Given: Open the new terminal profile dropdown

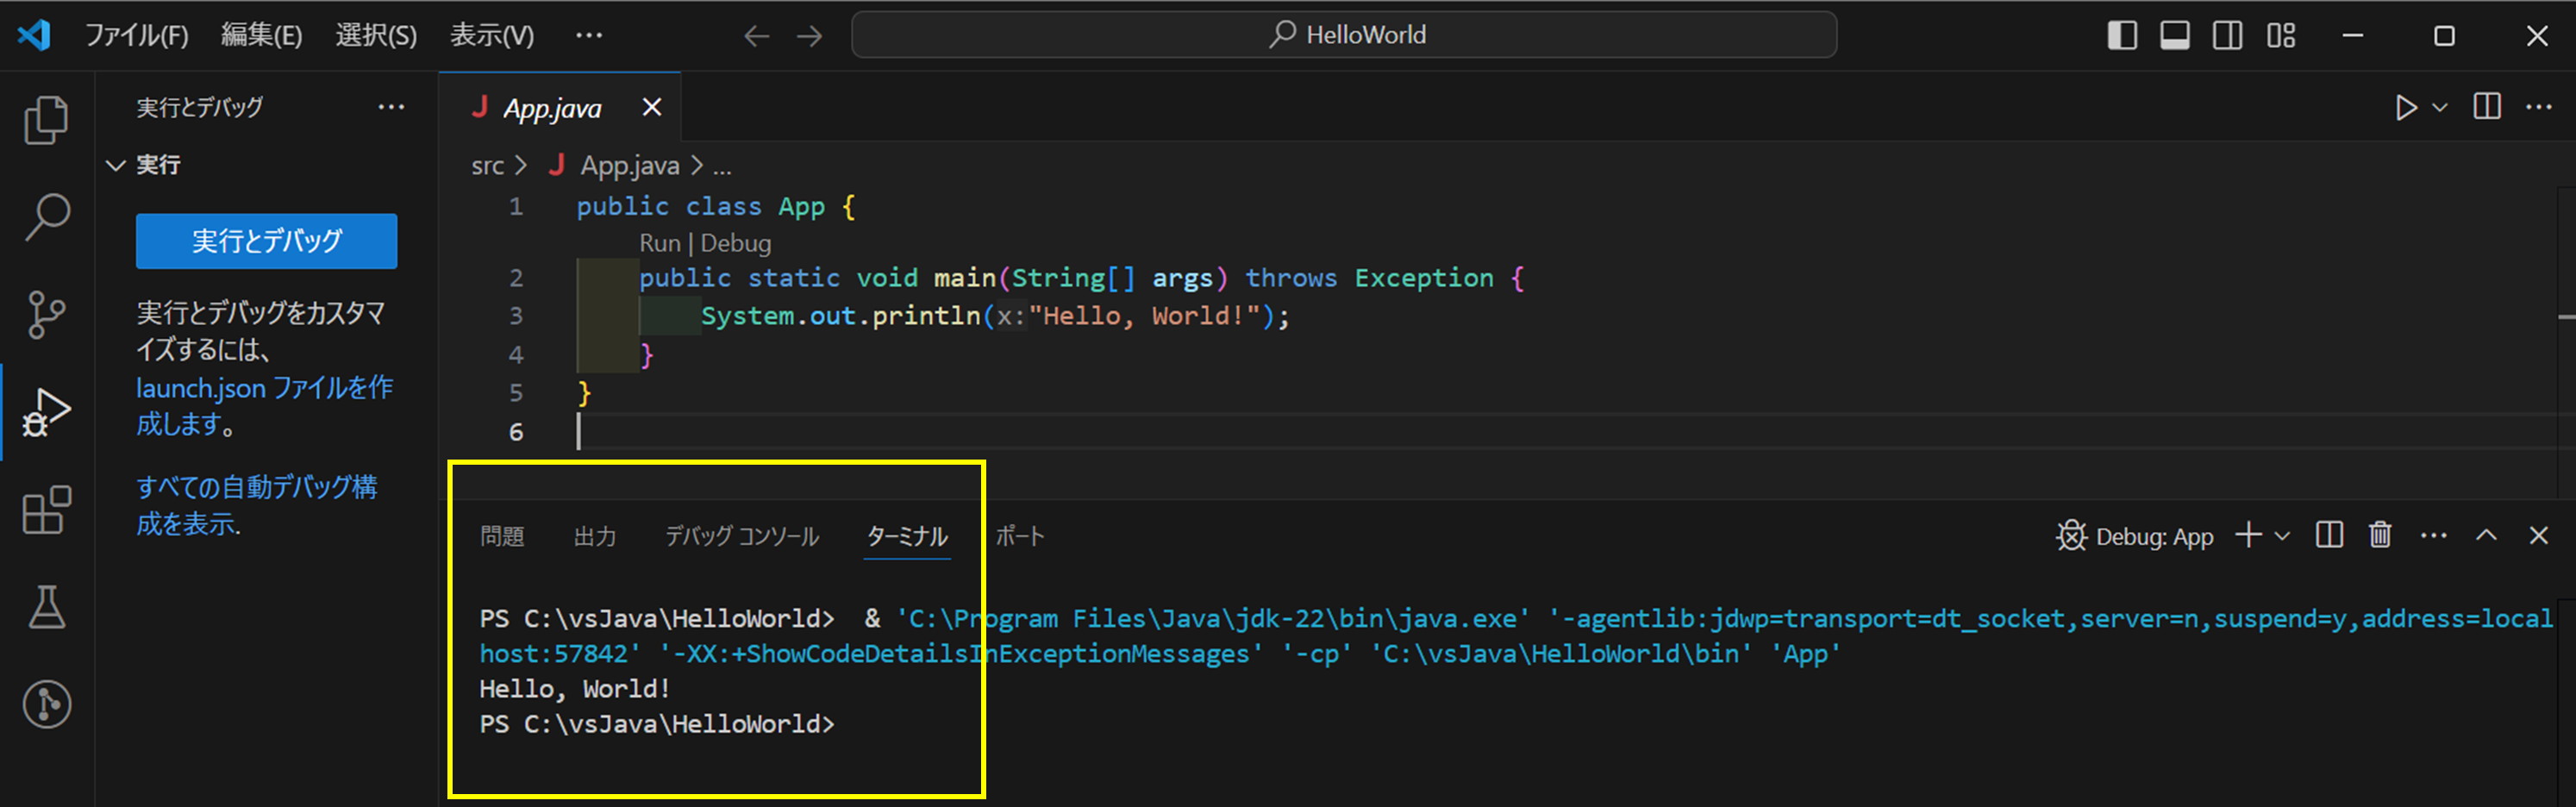Looking at the screenshot, I should pyautogui.click(x=2282, y=536).
